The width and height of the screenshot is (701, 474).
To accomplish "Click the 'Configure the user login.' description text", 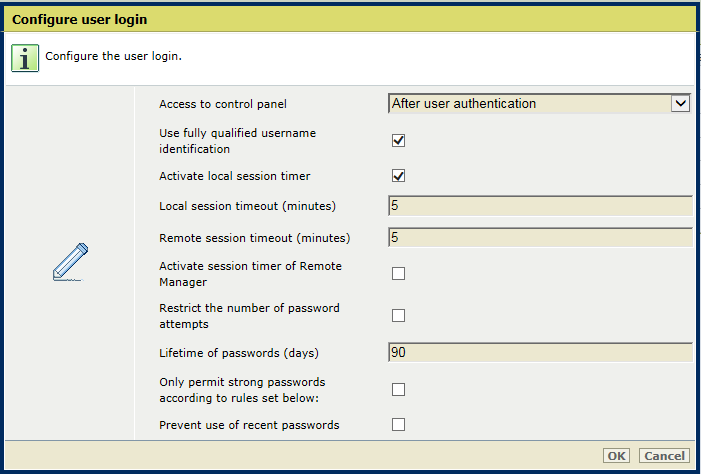I will [x=114, y=56].
